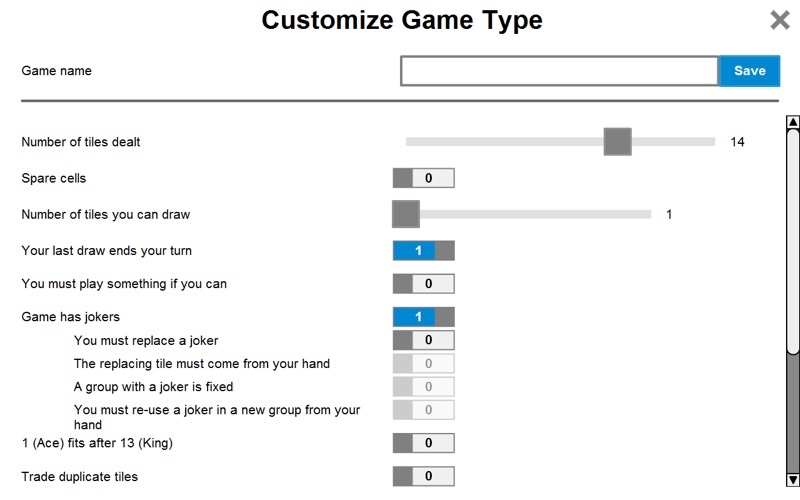Viewport: 800px width, 500px height.
Task: Click the Save button
Action: coord(749,71)
